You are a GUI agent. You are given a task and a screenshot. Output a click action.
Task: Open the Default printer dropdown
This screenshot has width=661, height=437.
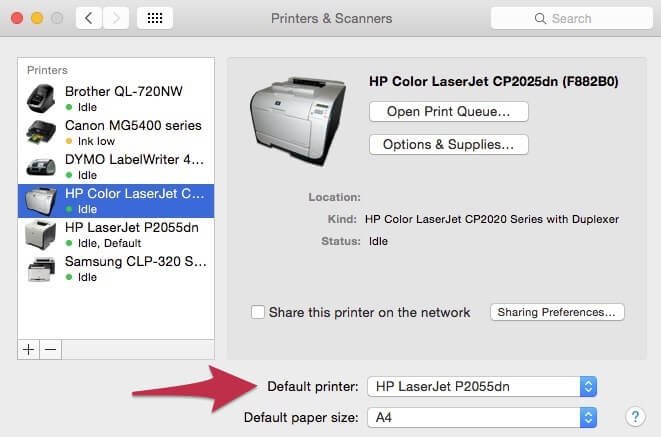pyautogui.click(x=482, y=386)
